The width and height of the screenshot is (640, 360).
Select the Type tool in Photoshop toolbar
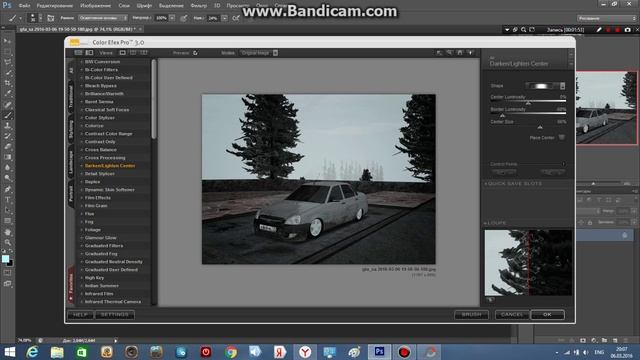(x=7, y=200)
